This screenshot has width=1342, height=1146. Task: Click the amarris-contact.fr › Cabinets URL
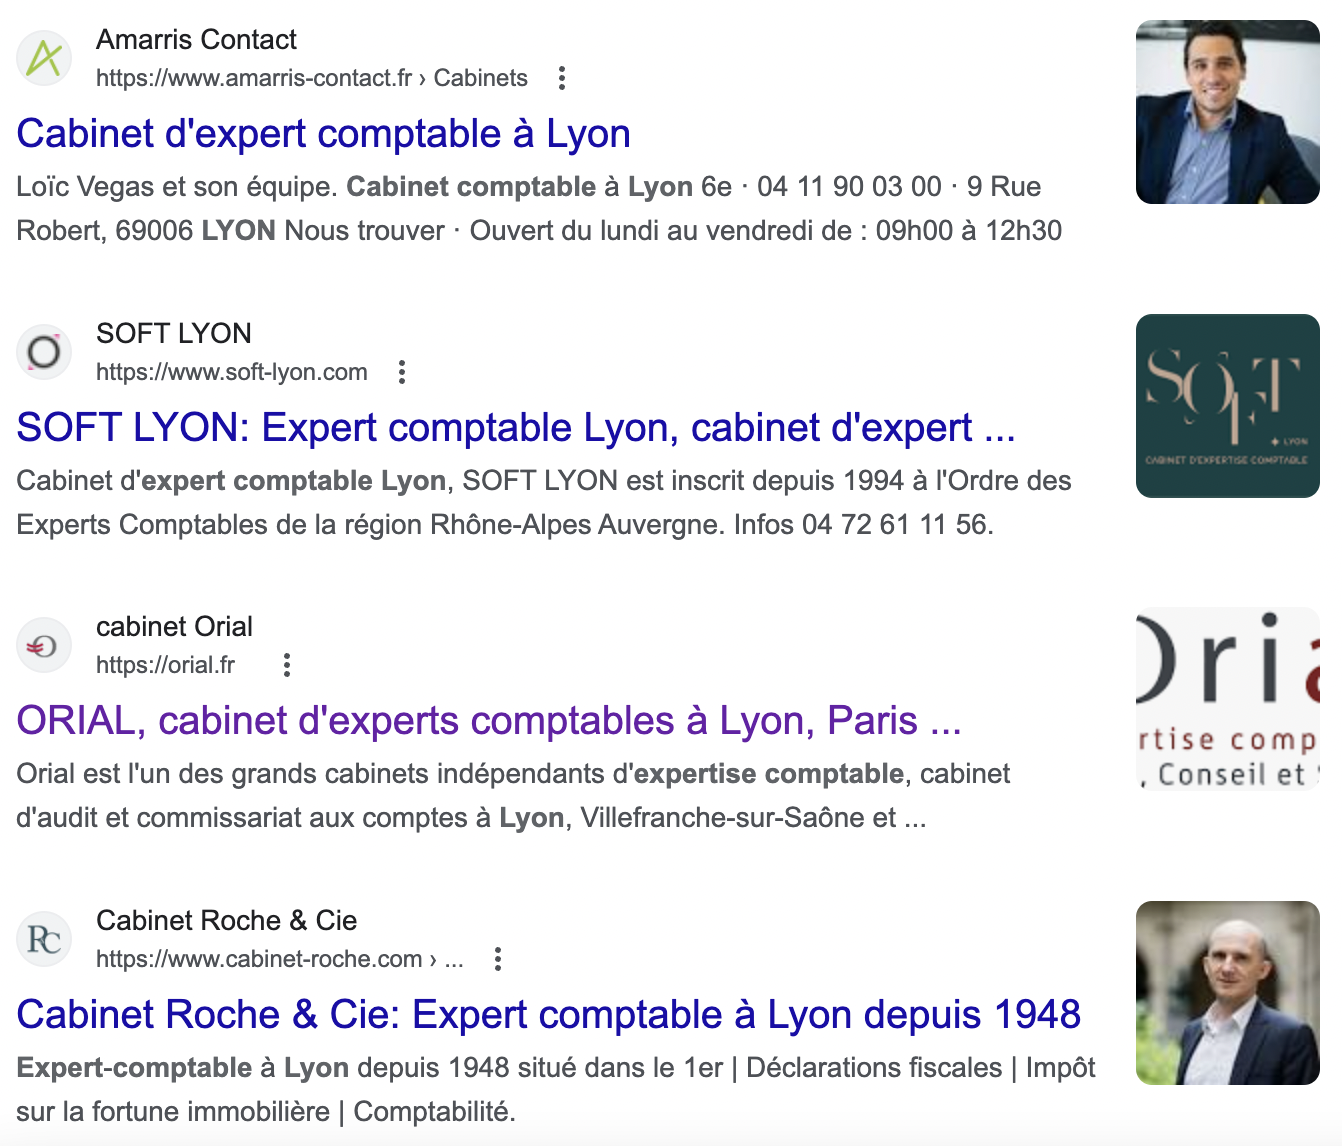point(312,78)
